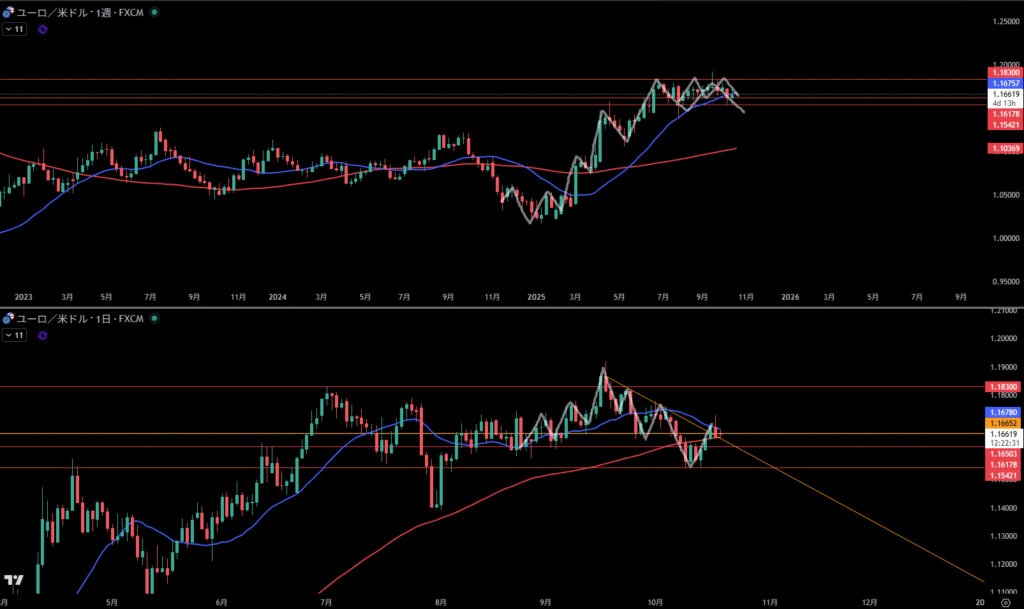Click the red 1.10369 moving average label

tap(1004, 148)
